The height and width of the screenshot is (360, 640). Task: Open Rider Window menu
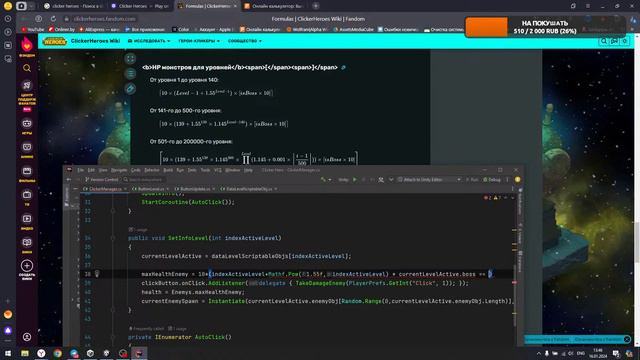[x=232, y=170]
